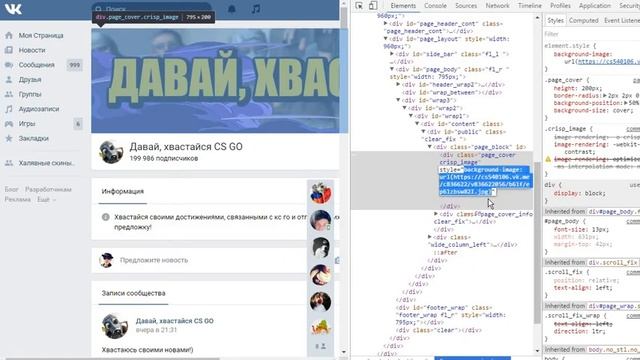The image size is (640, 360).
Task: Click the Реклама footer link
Action: pos(18,199)
